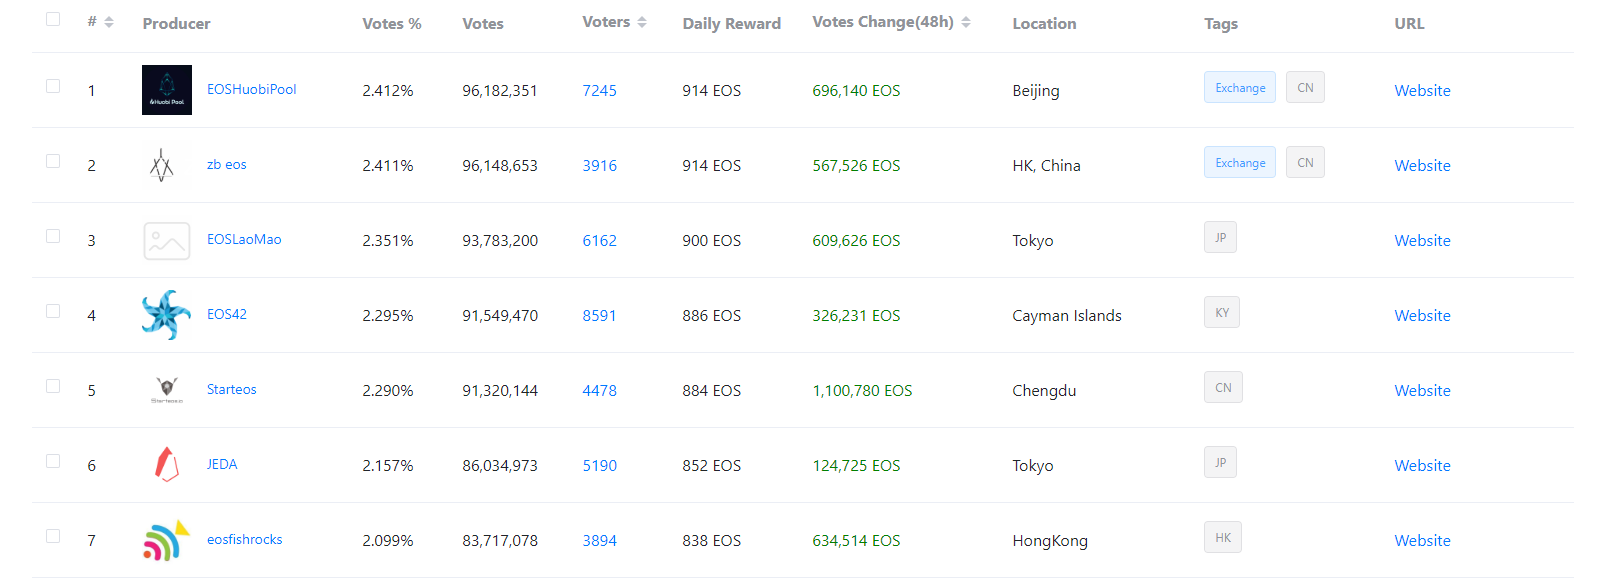
Task: Click the Starteos logo icon
Action: point(166,389)
